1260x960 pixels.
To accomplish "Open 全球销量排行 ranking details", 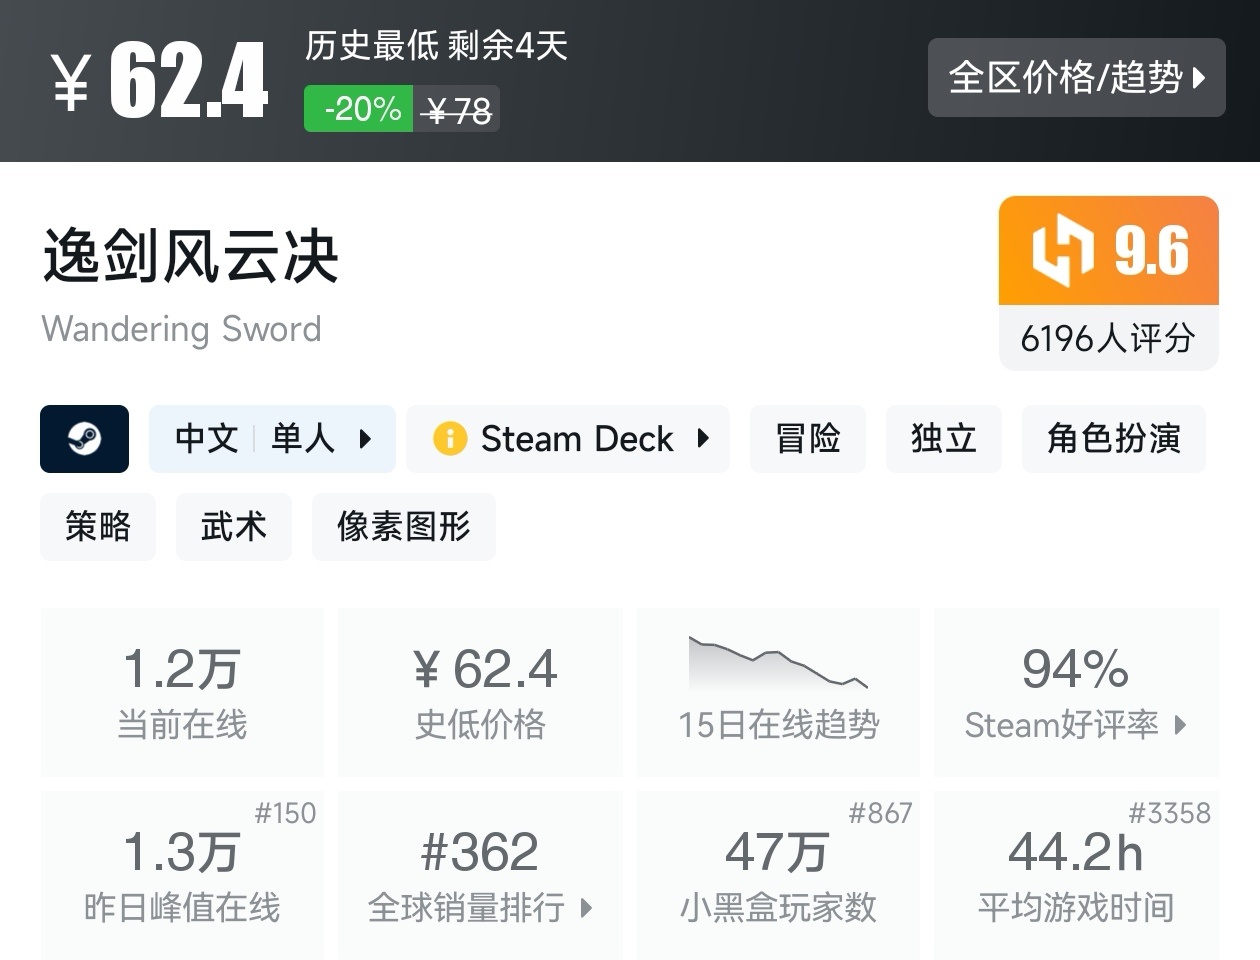I will pos(585,910).
